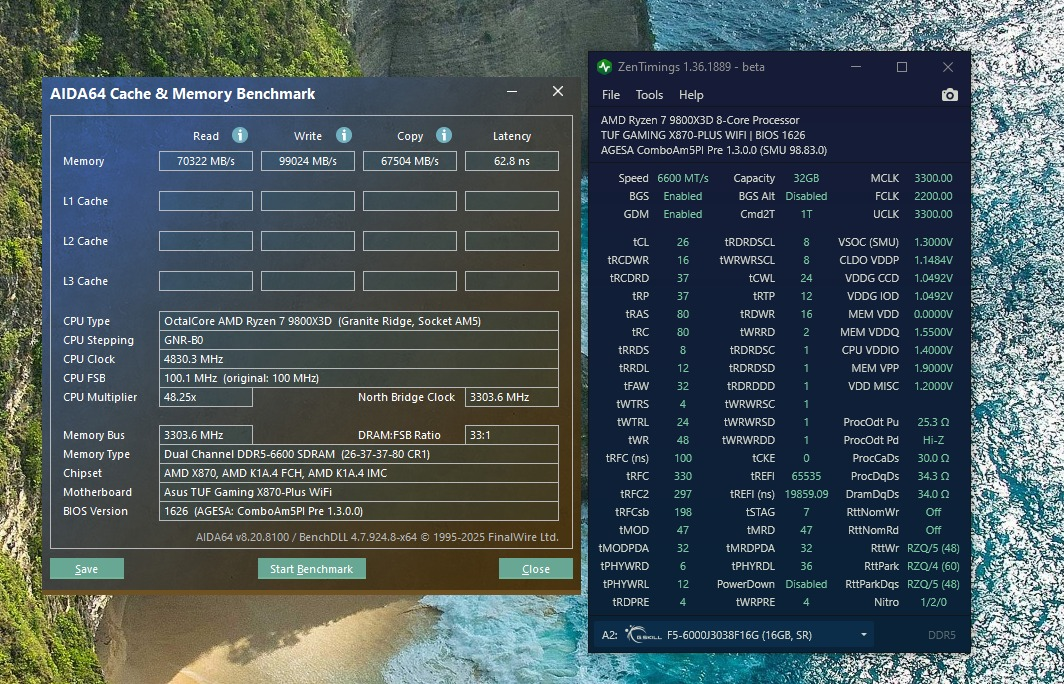The image size is (1064, 684).
Task: Click the Capacity value 32GB in ZenTimings
Action: click(x=806, y=178)
